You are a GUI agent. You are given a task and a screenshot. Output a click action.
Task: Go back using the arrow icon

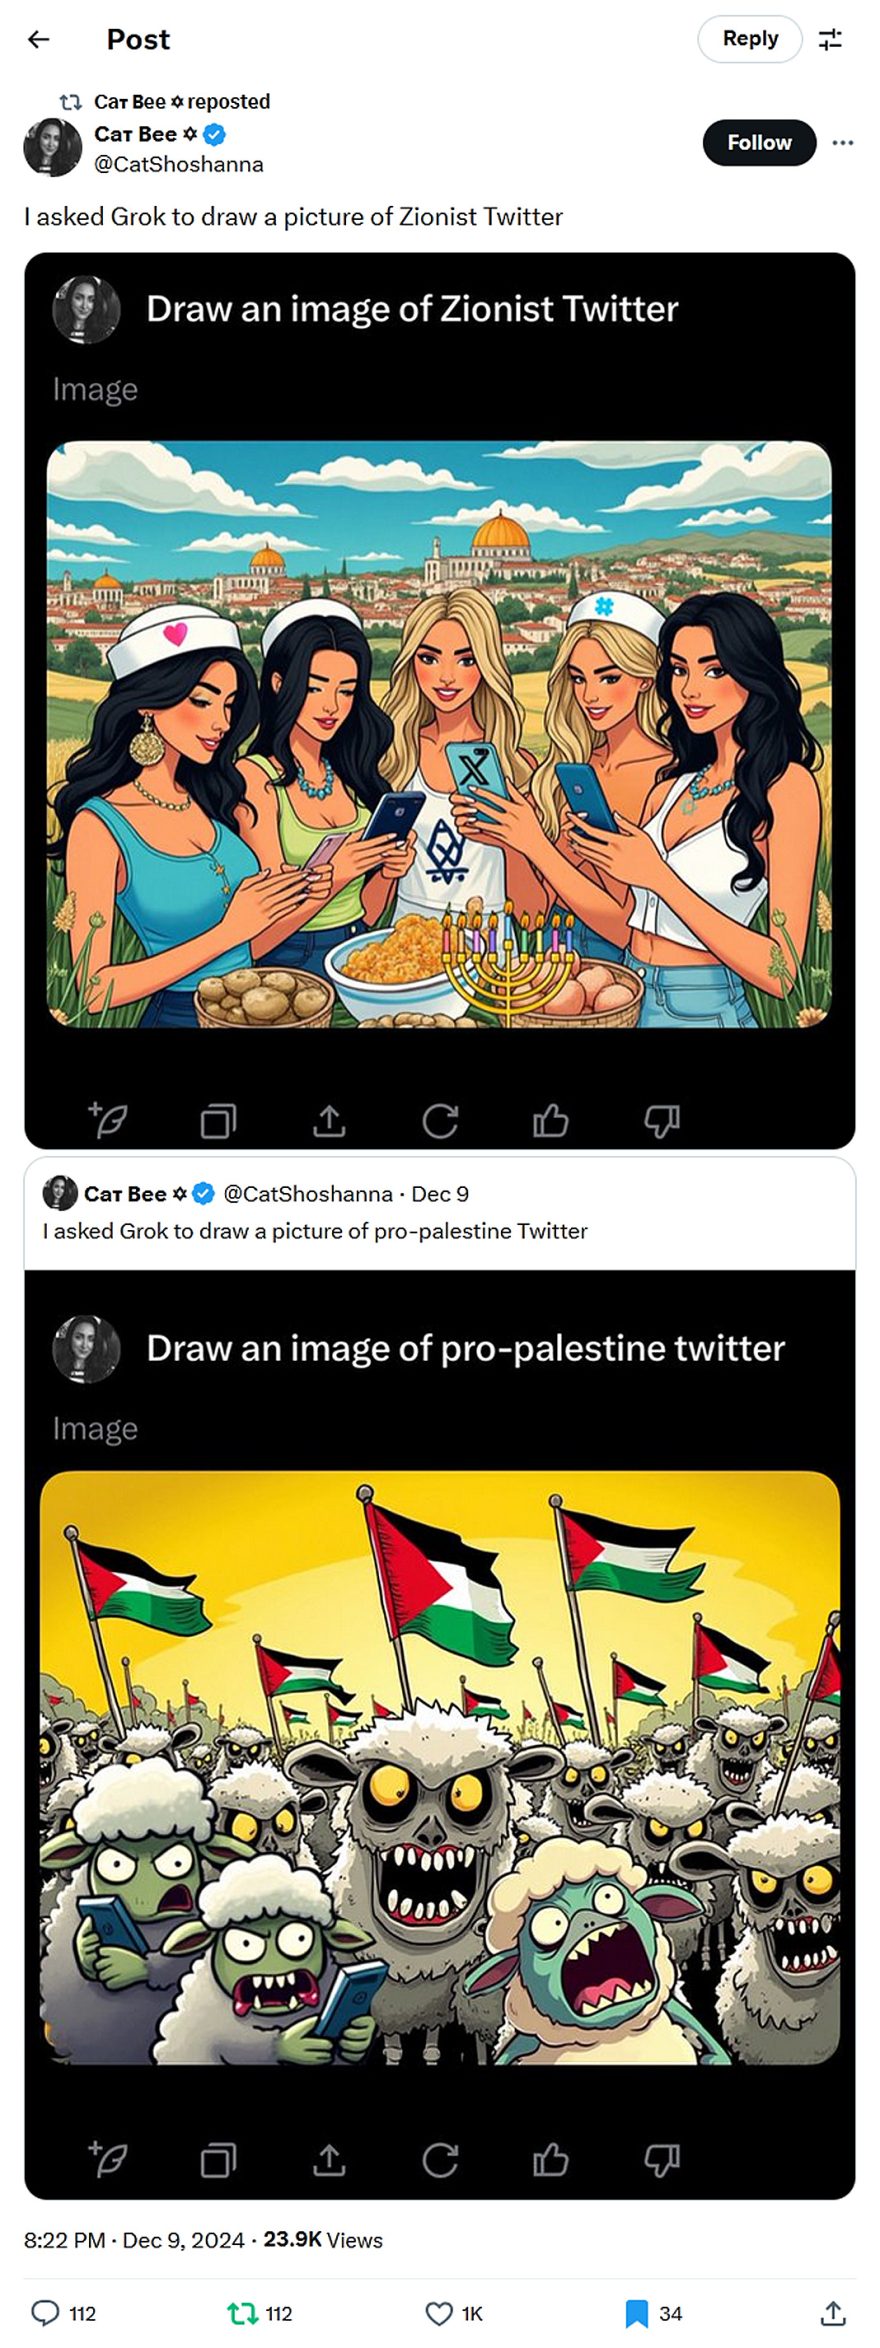click(38, 39)
